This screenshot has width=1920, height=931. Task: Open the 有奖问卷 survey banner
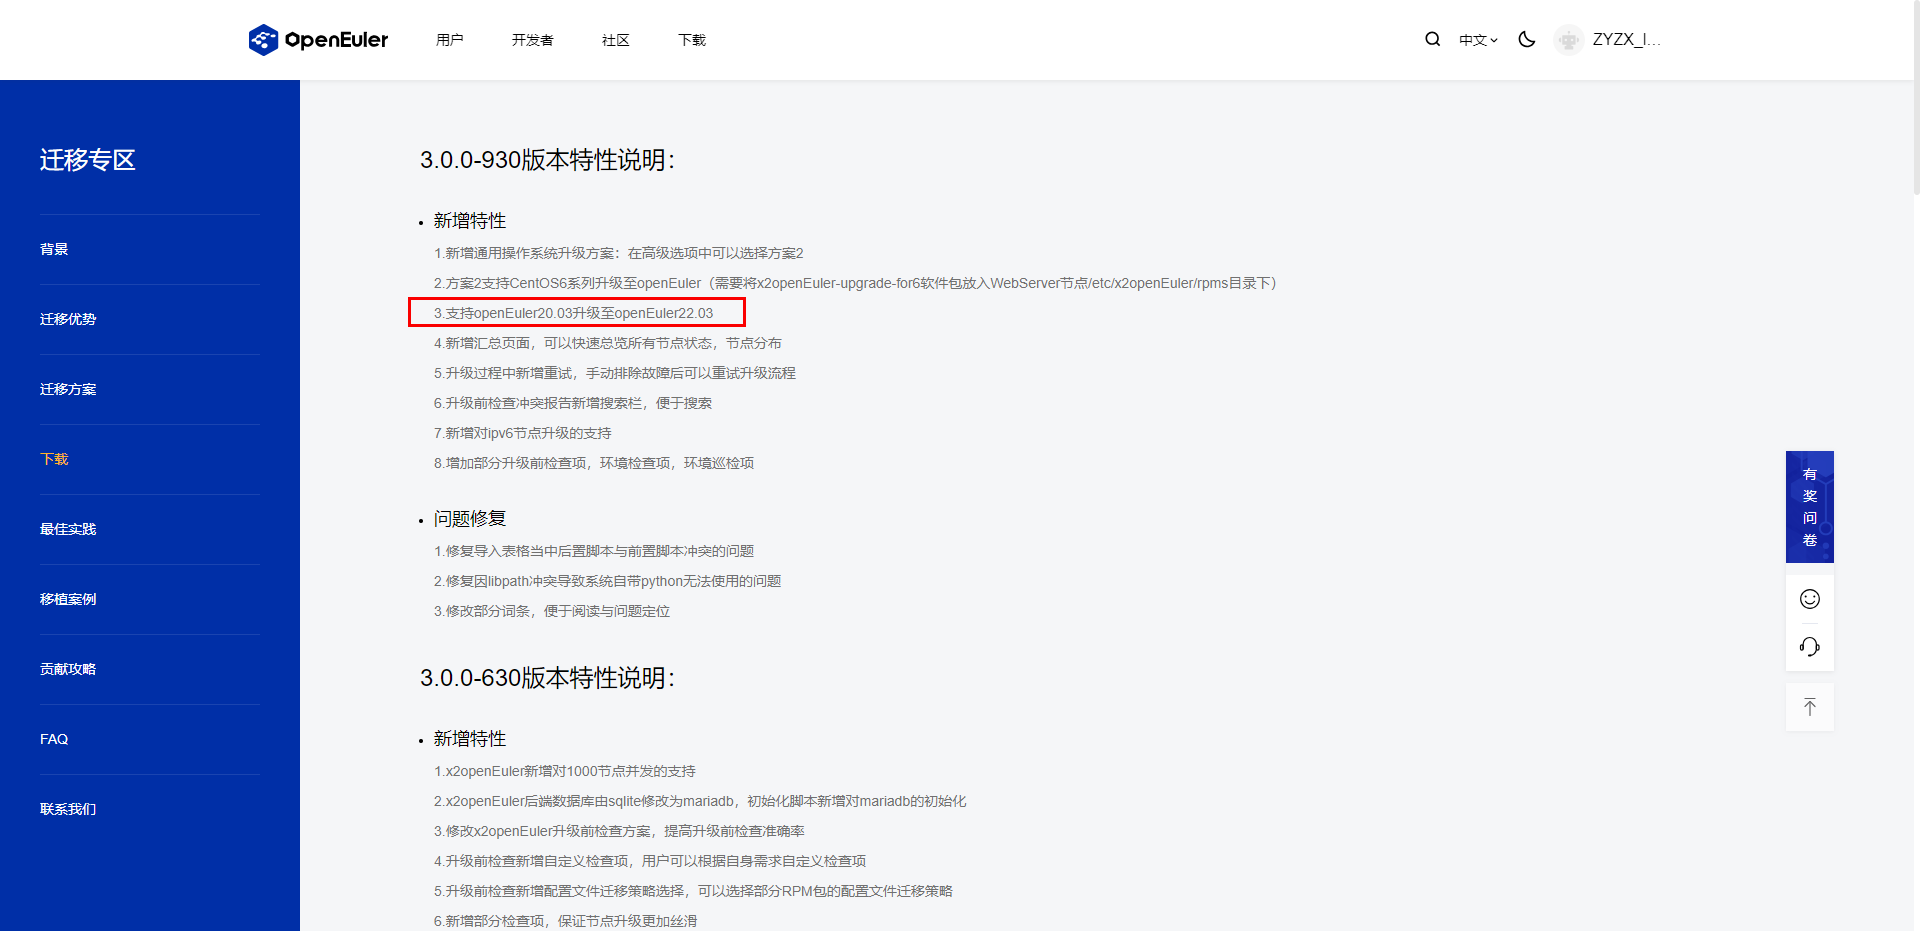(1809, 507)
